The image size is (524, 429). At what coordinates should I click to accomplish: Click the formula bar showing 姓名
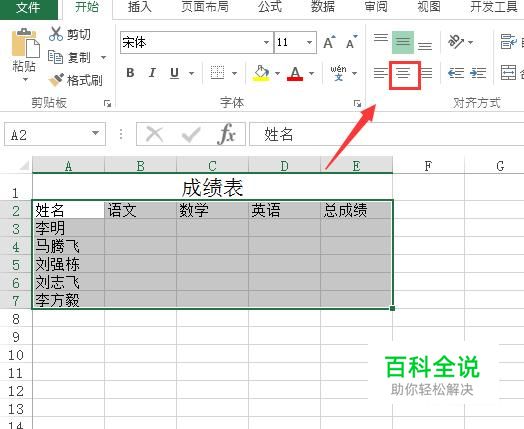click(x=387, y=134)
